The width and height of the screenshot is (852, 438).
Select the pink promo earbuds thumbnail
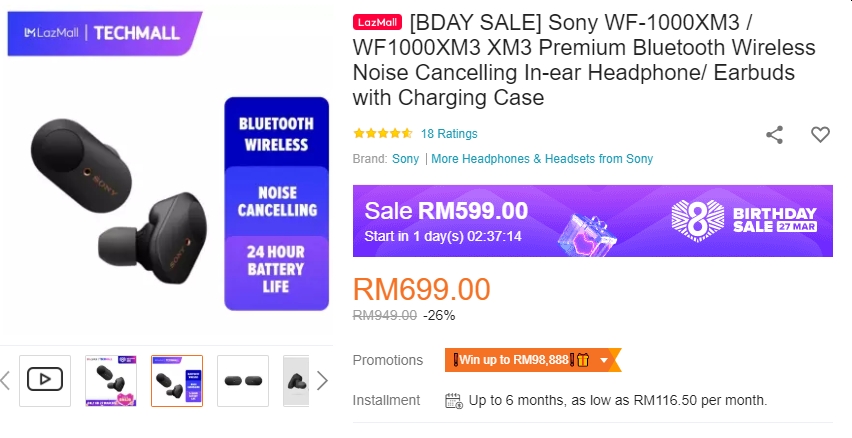(x=111, y=380)
